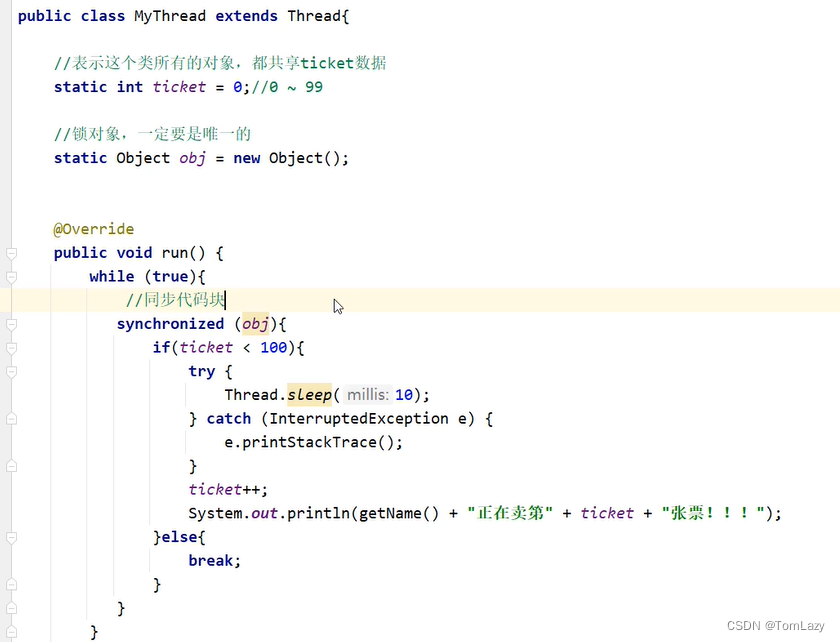Click the millis: parameter hint
840x642 pixels.
click(x=368, y=395)
